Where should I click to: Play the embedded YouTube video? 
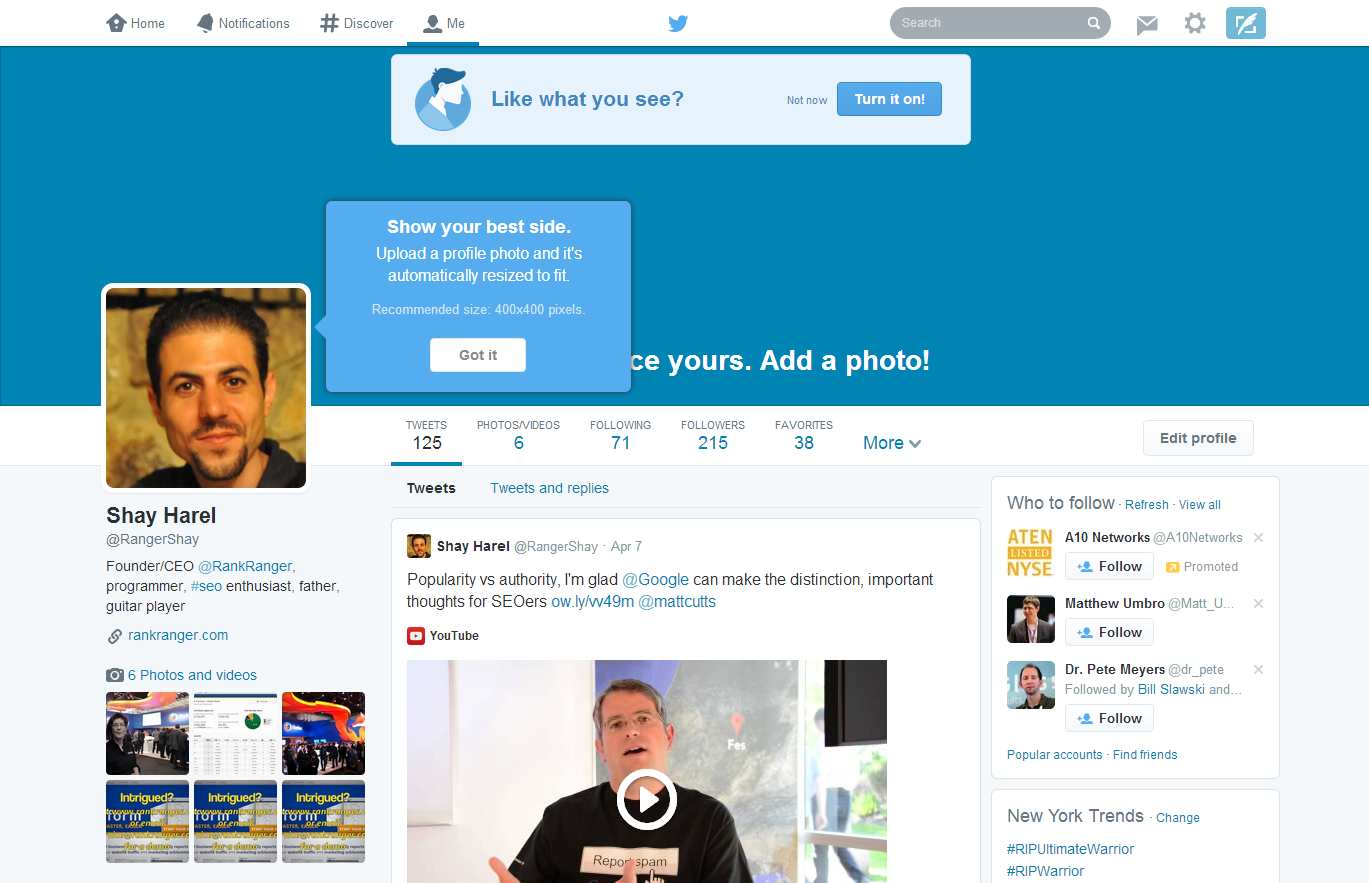646,799
